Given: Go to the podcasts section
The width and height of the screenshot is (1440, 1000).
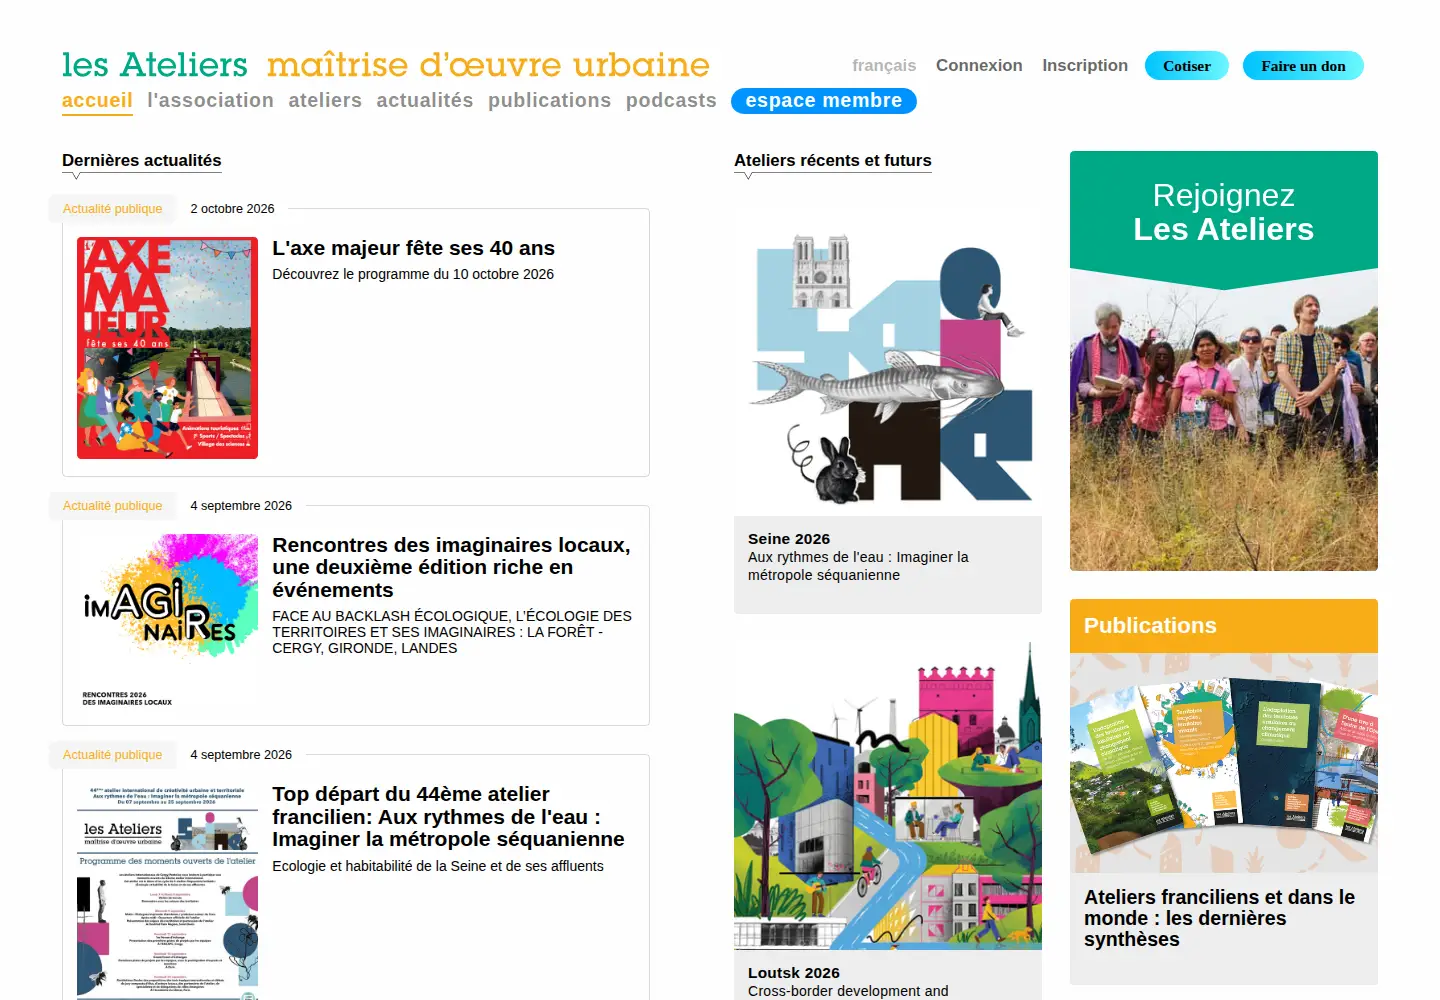Looking at the screenshot, I should (x=671, y=100).
